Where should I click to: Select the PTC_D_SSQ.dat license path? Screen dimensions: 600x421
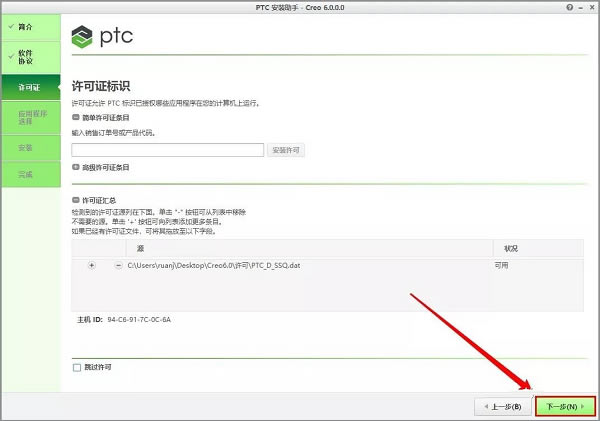[x=214, y=265]
